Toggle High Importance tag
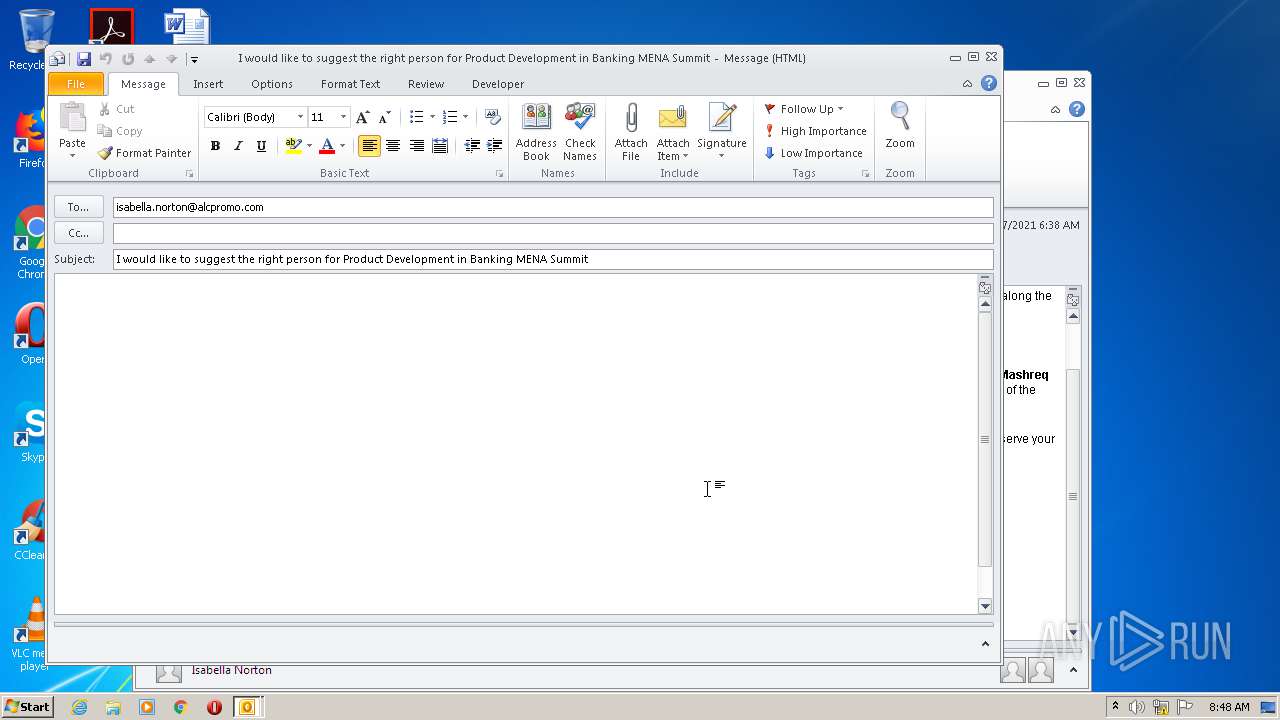The height and width of the screenshot is (720, 1280). [814, 131]
